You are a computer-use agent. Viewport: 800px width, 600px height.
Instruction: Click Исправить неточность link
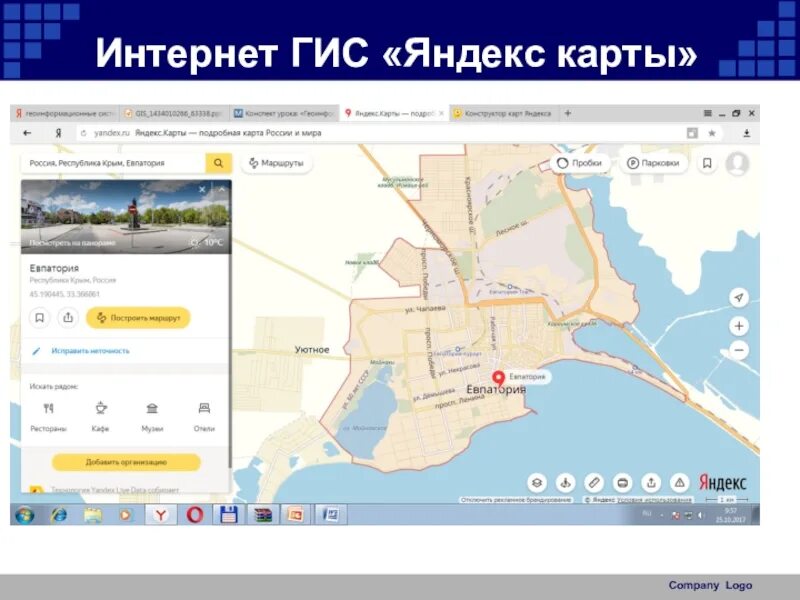[x=90, y=351]
